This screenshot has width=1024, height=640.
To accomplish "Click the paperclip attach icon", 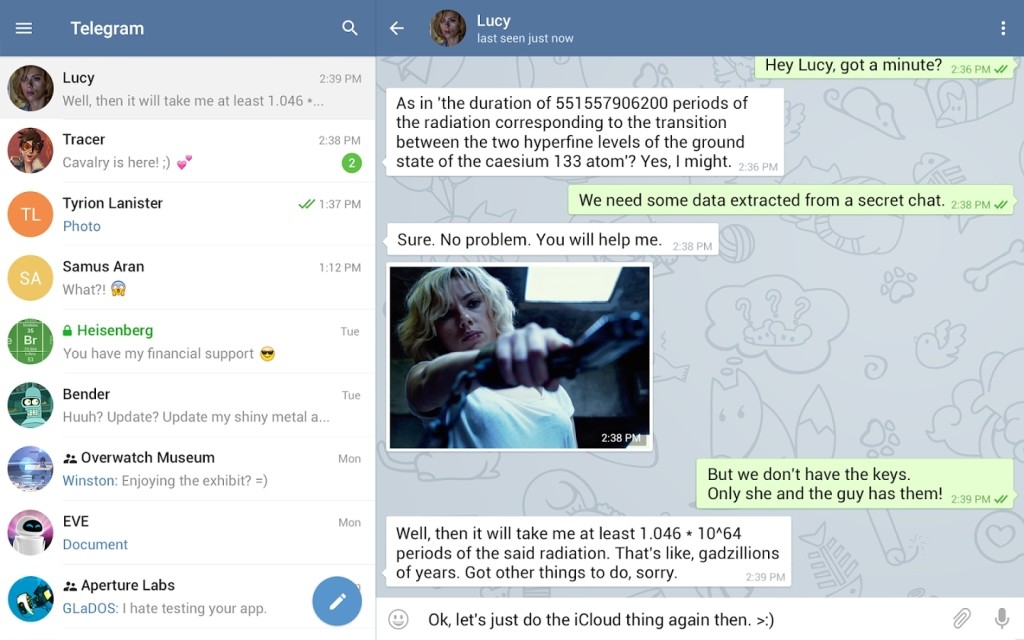I will click(962, 618).
